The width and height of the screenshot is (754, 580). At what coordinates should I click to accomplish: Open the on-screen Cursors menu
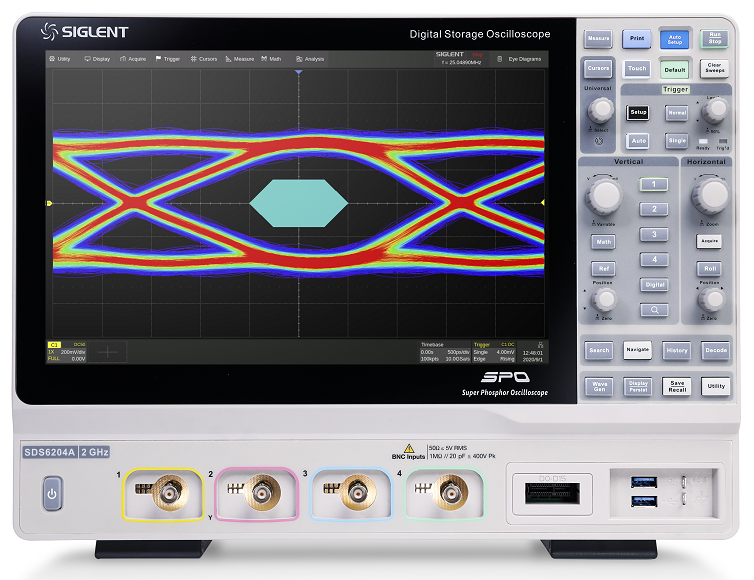[x=204, y=59]
